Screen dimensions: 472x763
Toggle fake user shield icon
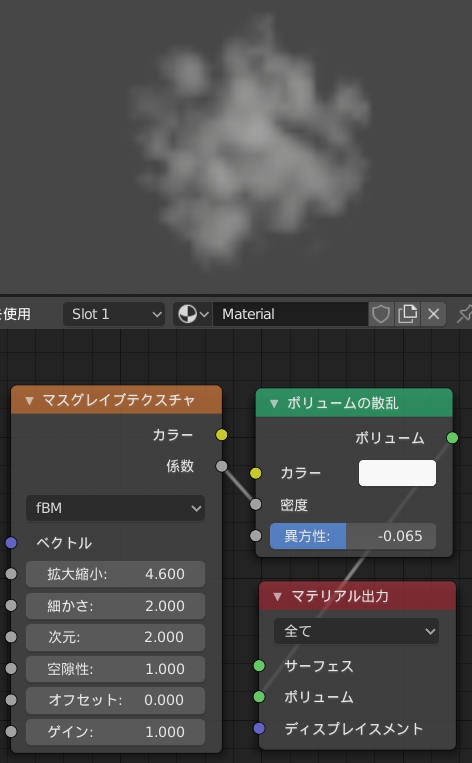(381, 314)
